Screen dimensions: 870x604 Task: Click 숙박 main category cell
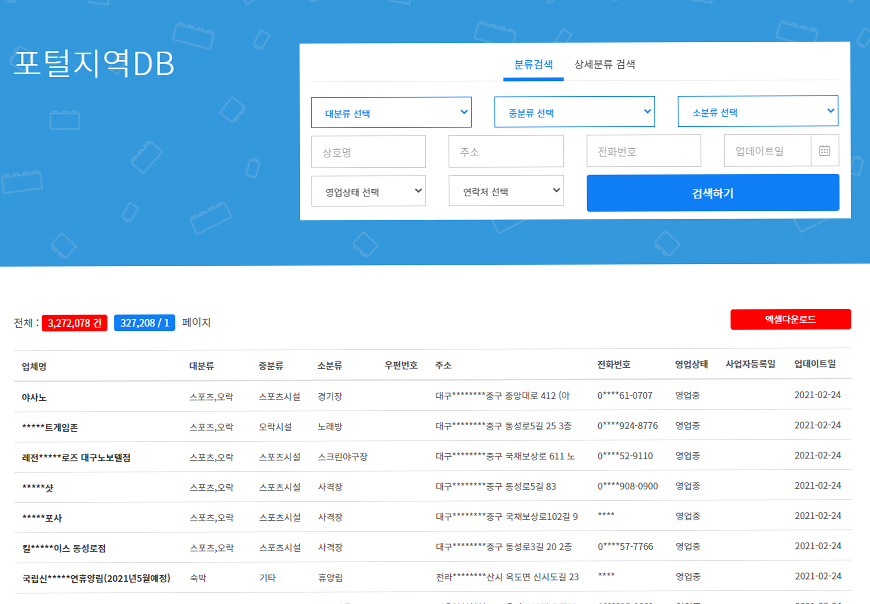tap(198, 577)
